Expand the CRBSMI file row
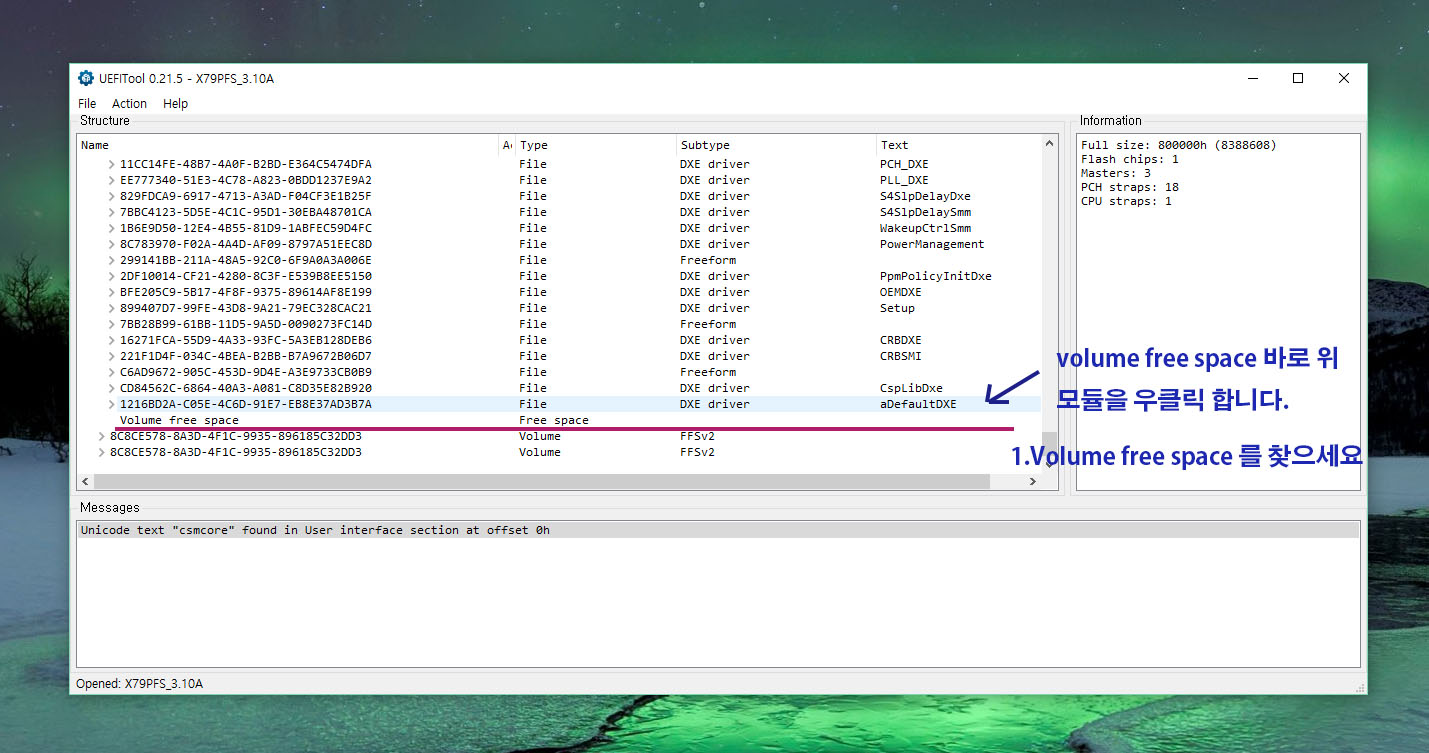This screenshot has height=753, width=1429. tap(112, 356)
